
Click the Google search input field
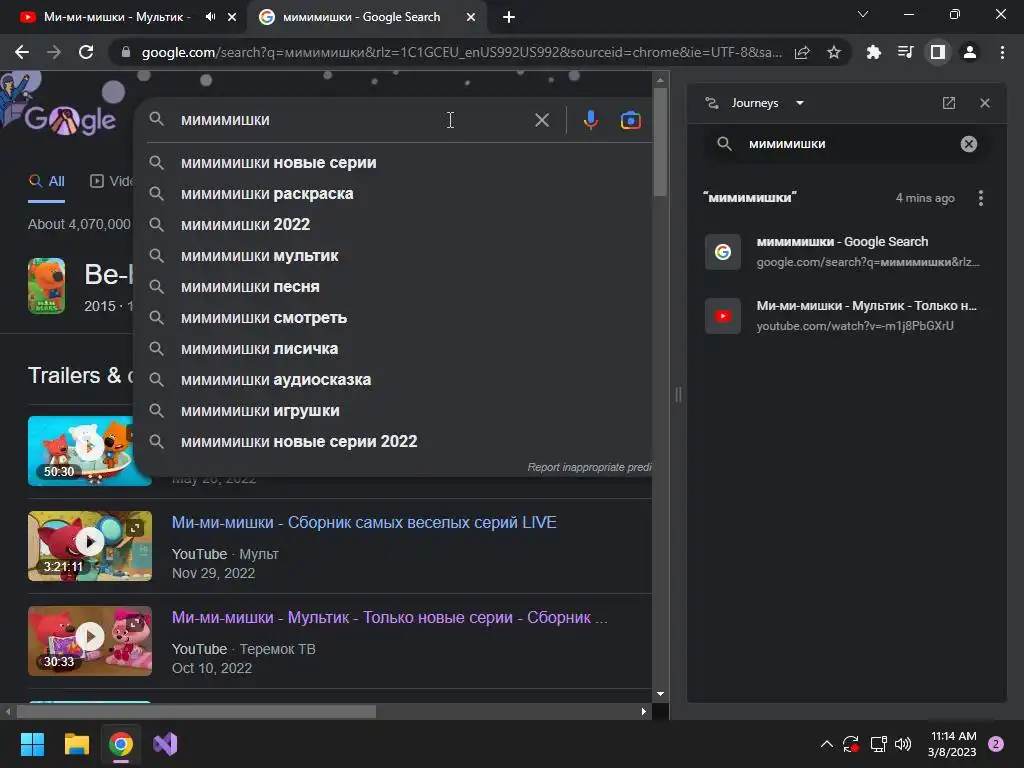[353, 120]
